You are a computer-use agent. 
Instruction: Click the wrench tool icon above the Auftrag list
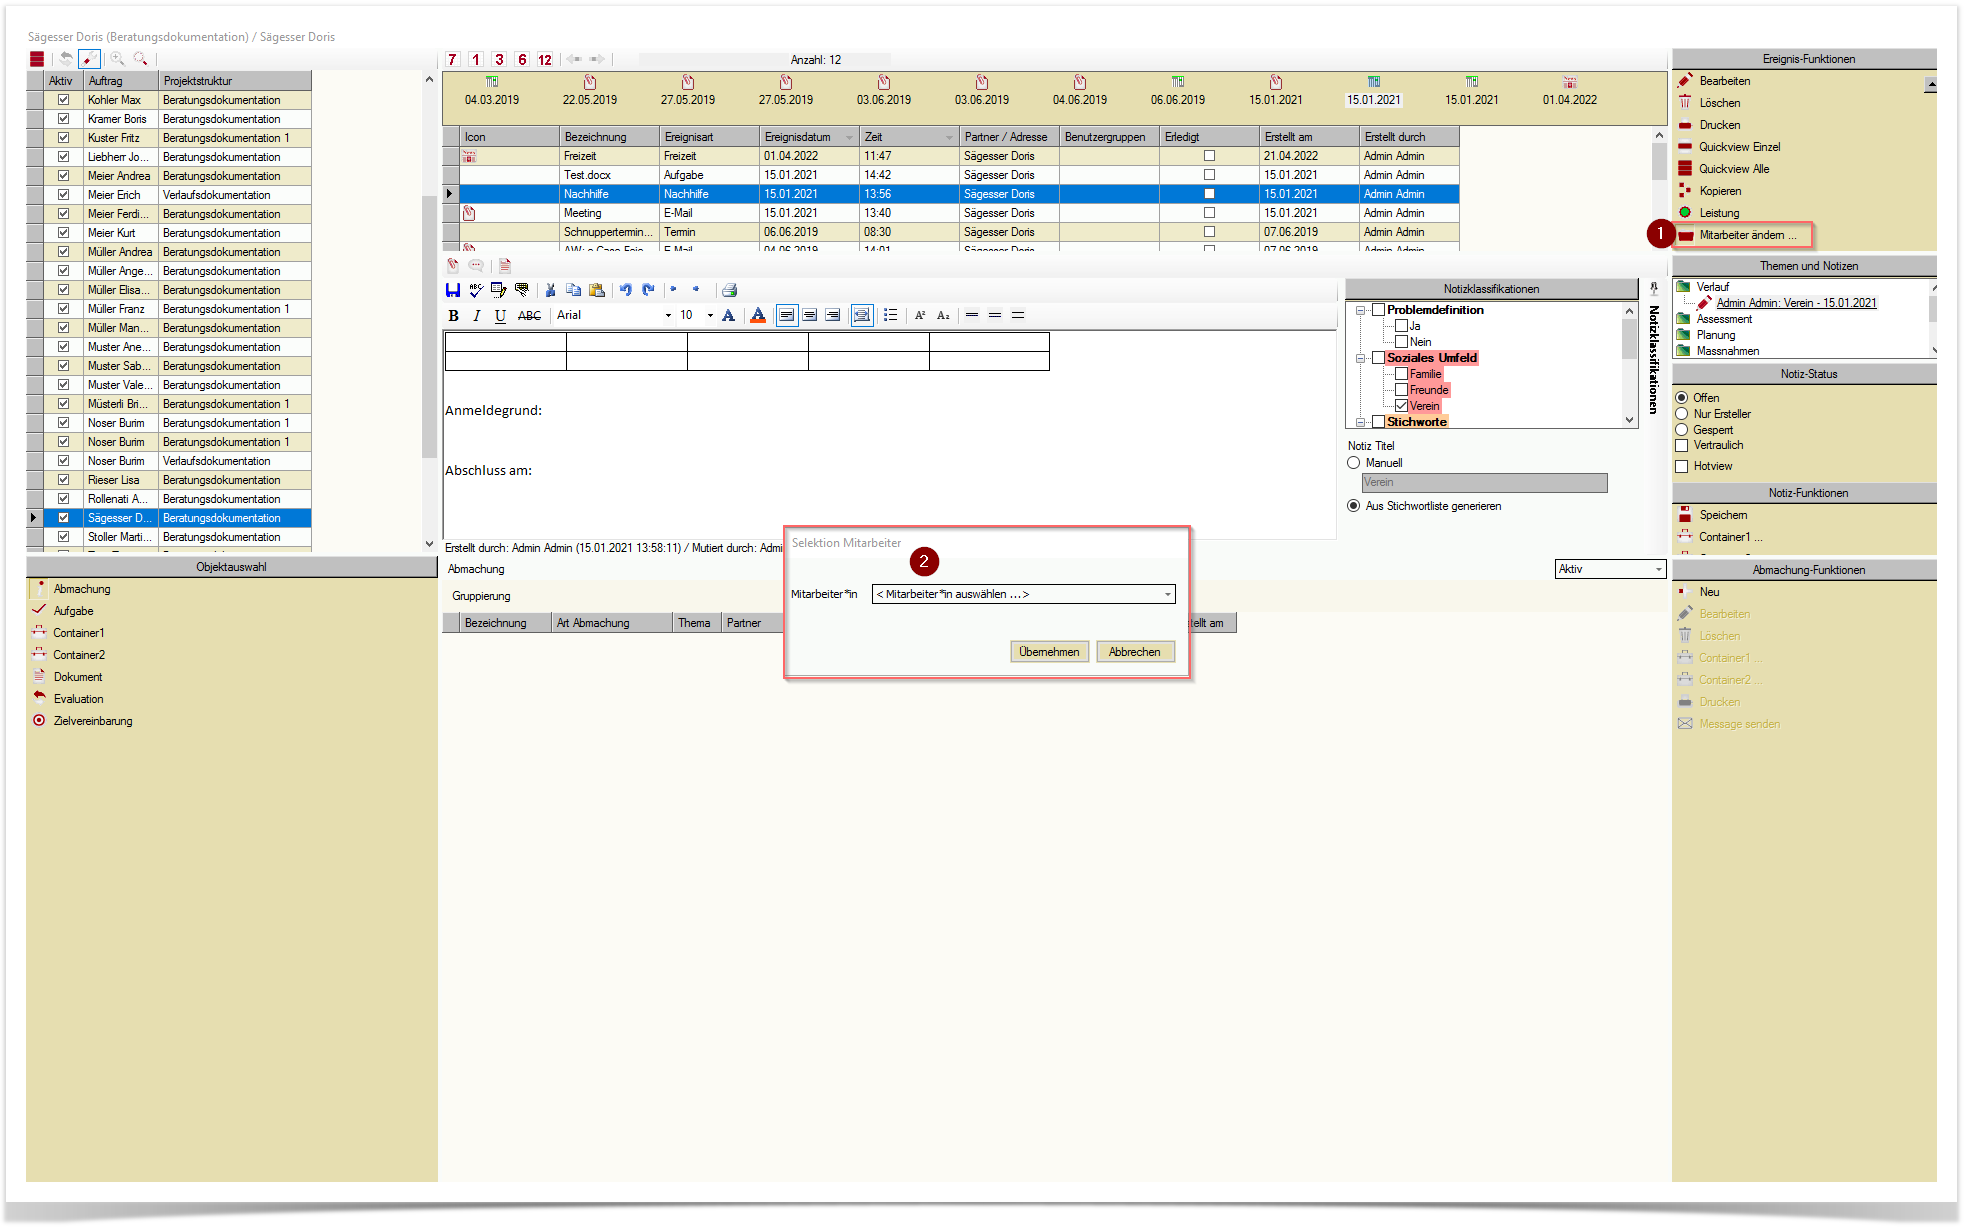pyautogui.click(x=90, y=59)
